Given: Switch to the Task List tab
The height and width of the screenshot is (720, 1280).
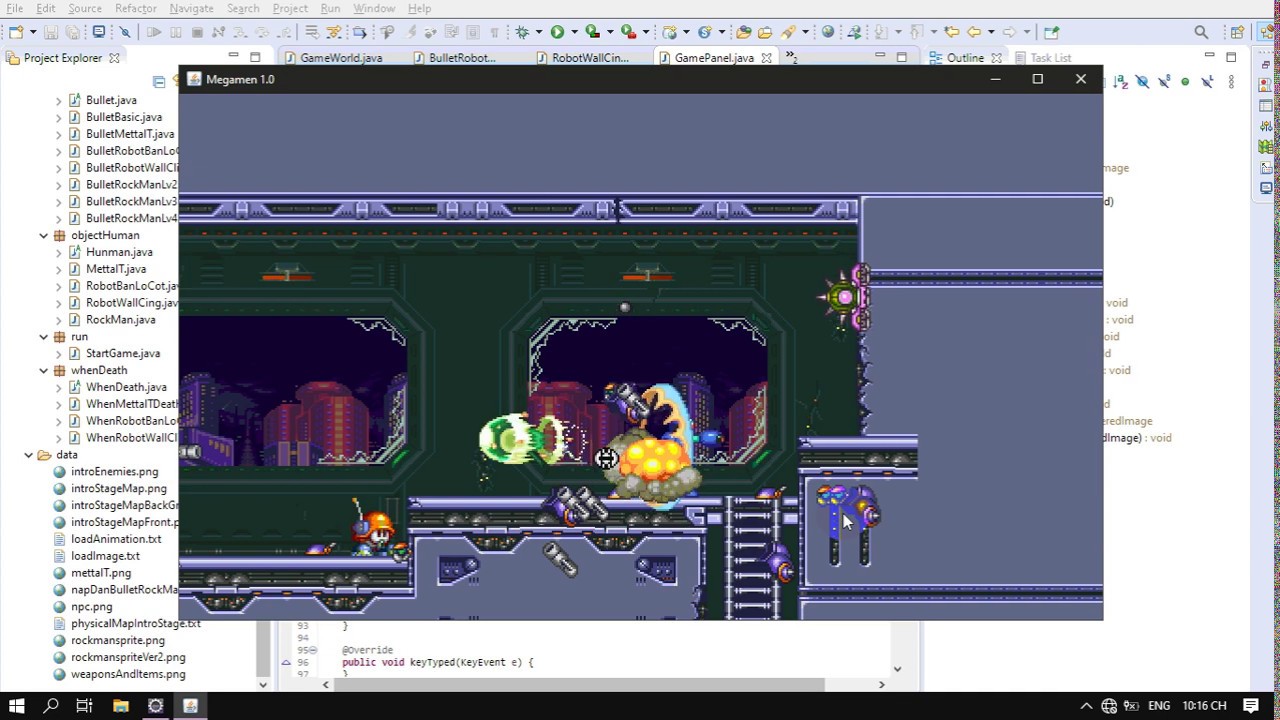Looking at the screenshot, I should pos(1041,58).
